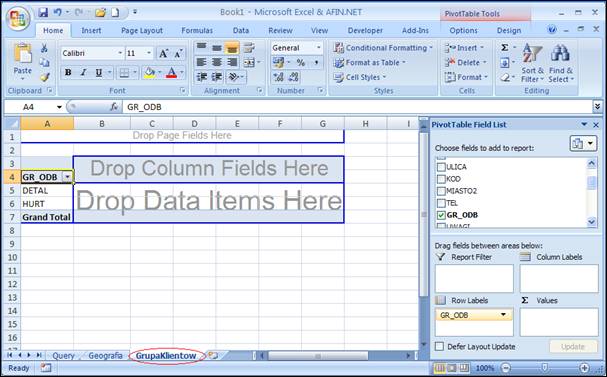The image size is (607, 377).
Task: Open the Data ribbon tab
Action: coord(241,31)
